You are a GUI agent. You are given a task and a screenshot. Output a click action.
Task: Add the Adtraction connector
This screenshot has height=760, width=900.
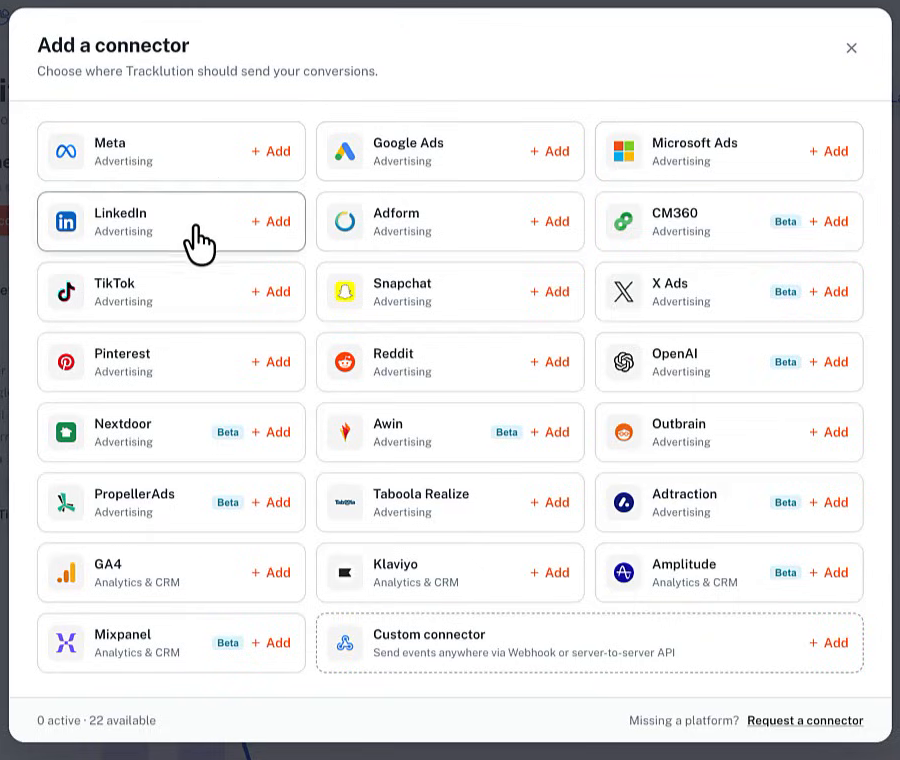coord(829,503)
